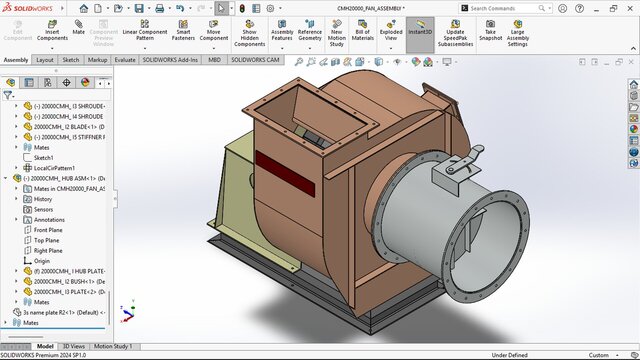Image resolution: width=640 pixels, height=360 pixels.
Task: Expand the bottom-level Mates folder
Action: pyautogui.click(x=6, y=322)
